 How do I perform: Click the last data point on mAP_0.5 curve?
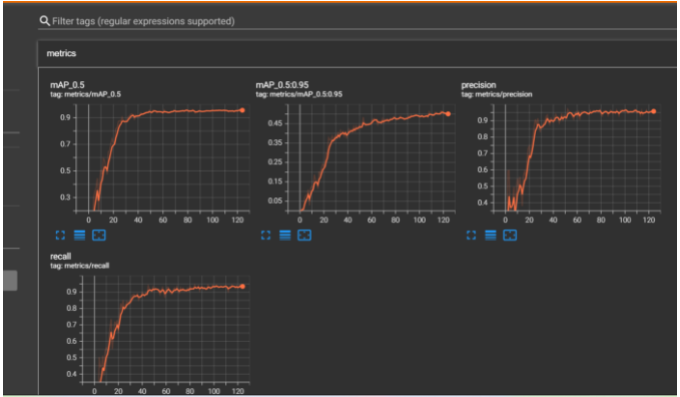(x=242, y=110)
